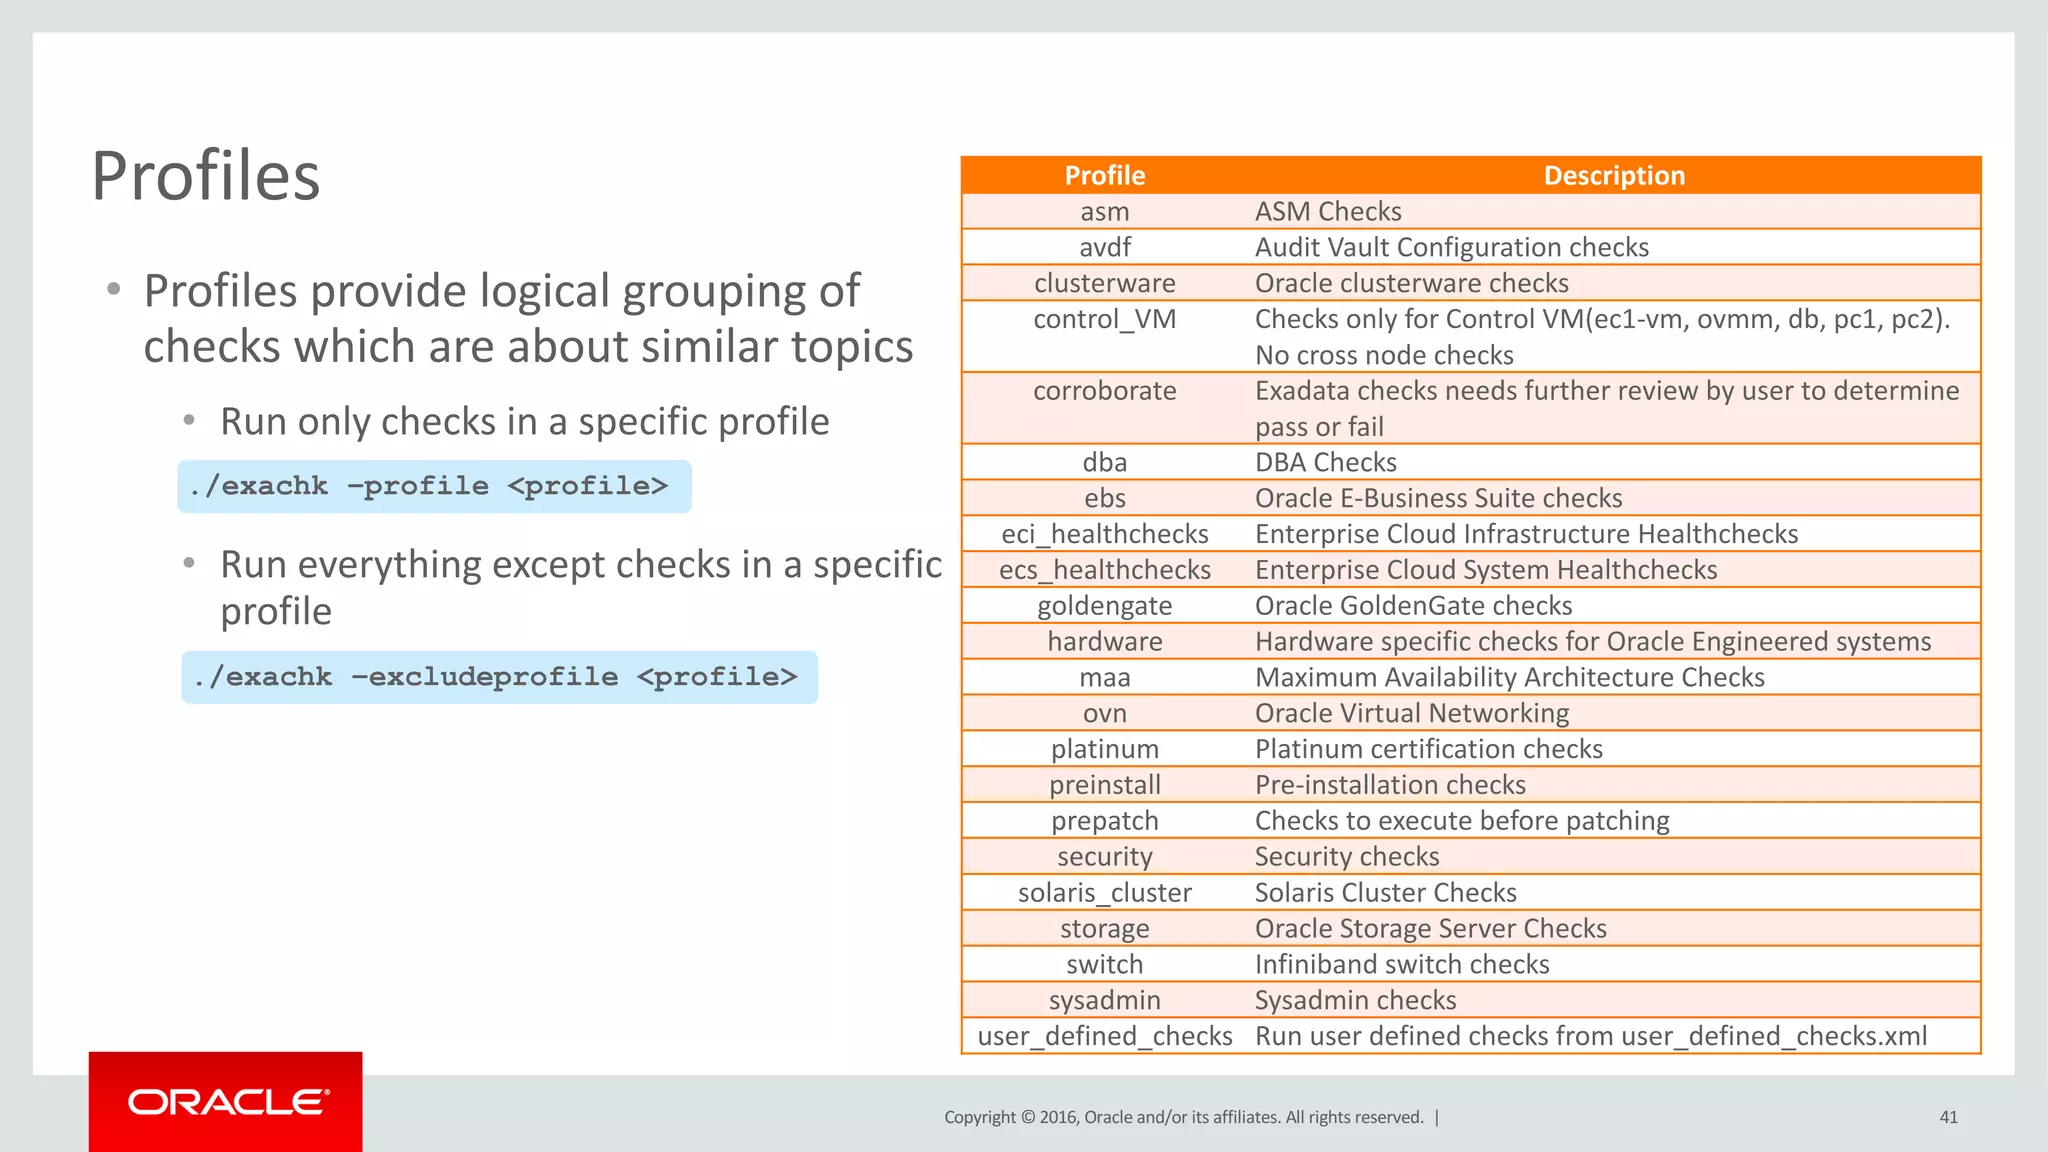The width and height of the screenshot is (2048, 1152).
Task: Click Run user defined checks description
Action: point(1591,1036)
